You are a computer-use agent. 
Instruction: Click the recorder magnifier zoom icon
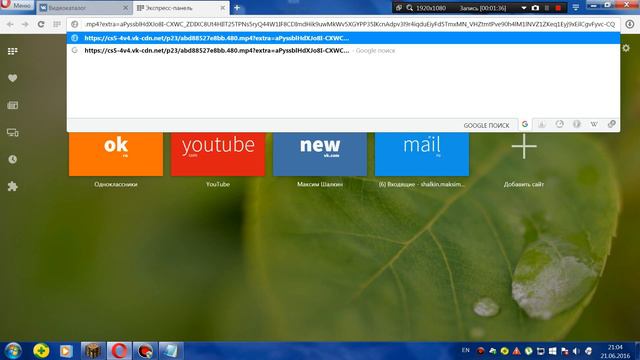(x=409, y=8)
